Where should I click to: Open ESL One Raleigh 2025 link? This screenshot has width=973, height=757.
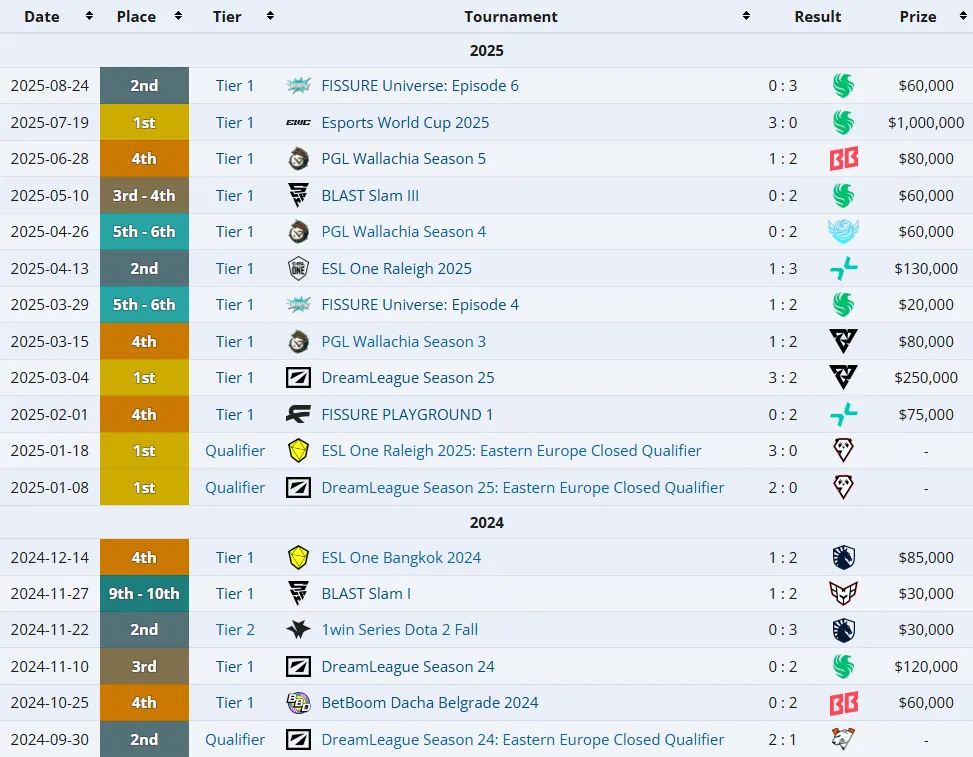397,269
